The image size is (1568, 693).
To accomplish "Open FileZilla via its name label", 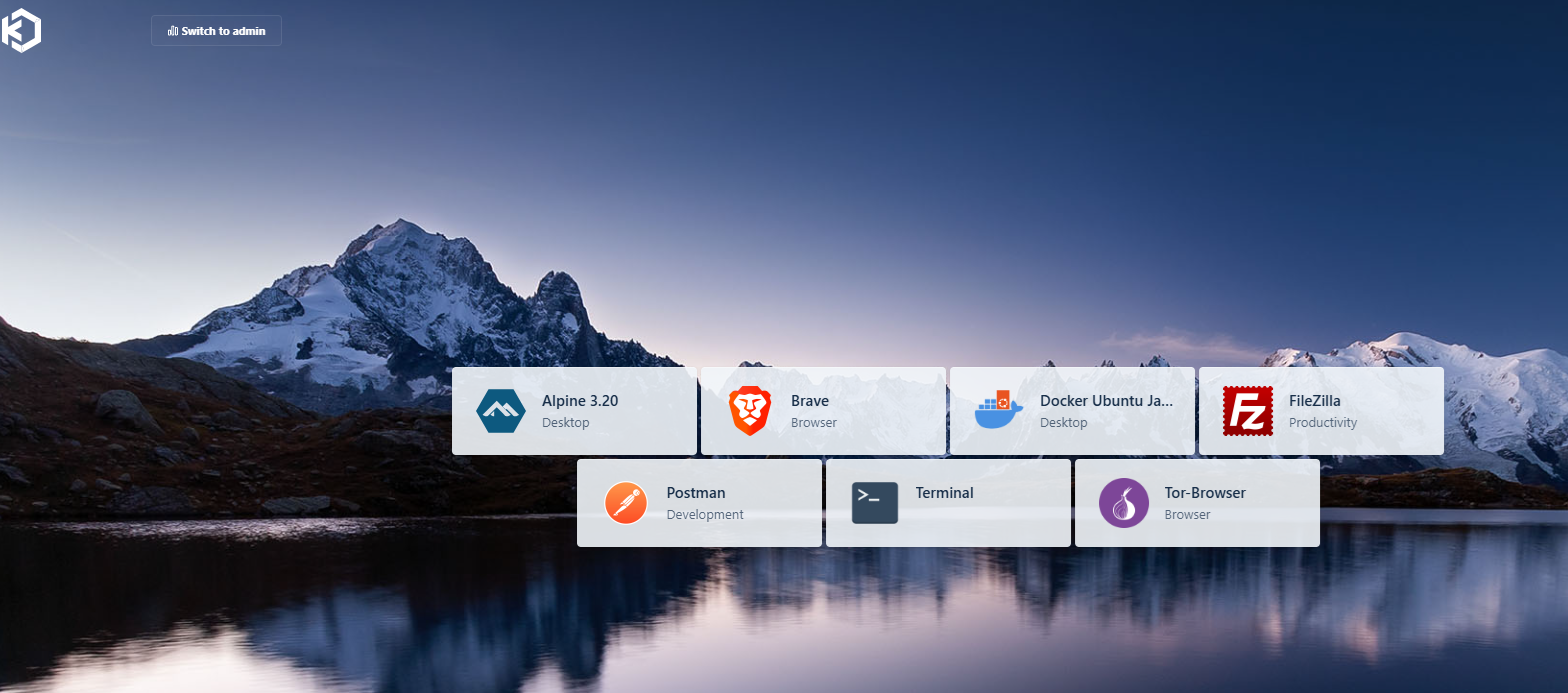I will click(x=1315, y=401).
